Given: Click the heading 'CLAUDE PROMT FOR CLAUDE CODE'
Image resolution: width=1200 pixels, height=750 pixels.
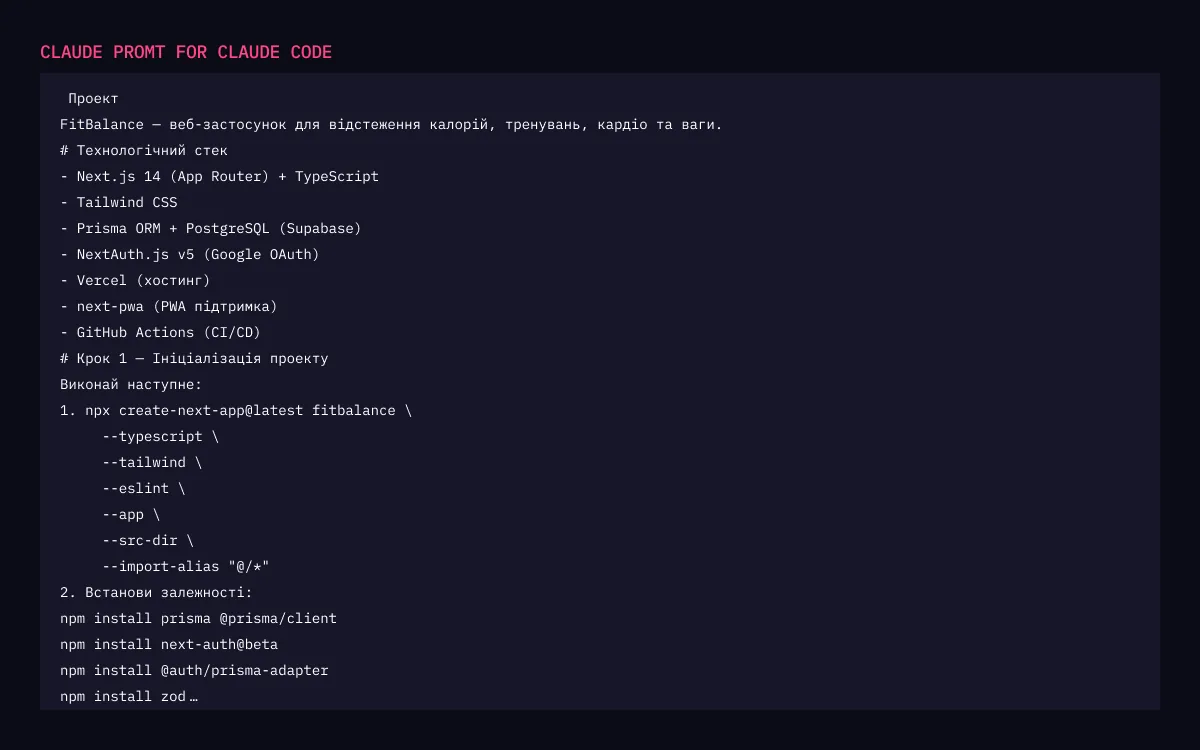Looking at the screenshot, I should [186, 52].
